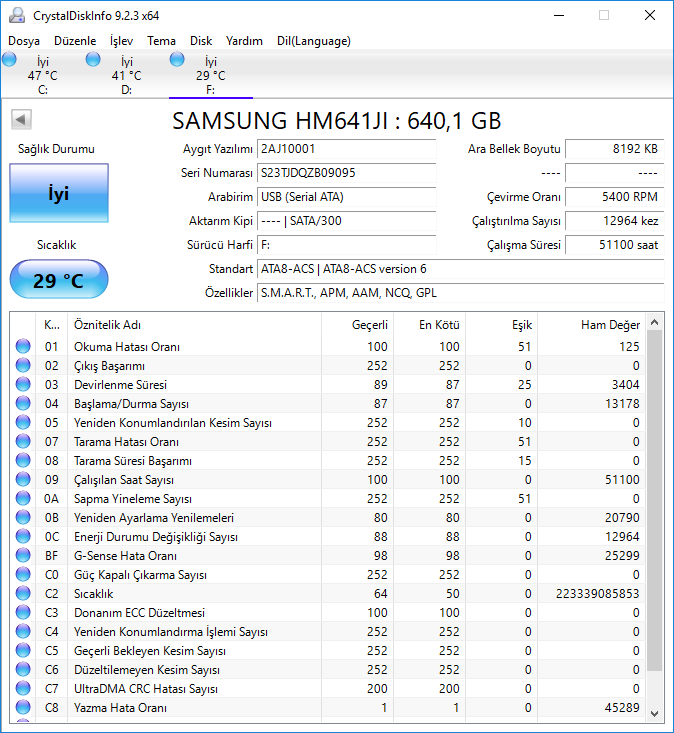Click the Özellikler S.M.A.R.T. field
Viewport: 674px width, 733px height.
460,293
